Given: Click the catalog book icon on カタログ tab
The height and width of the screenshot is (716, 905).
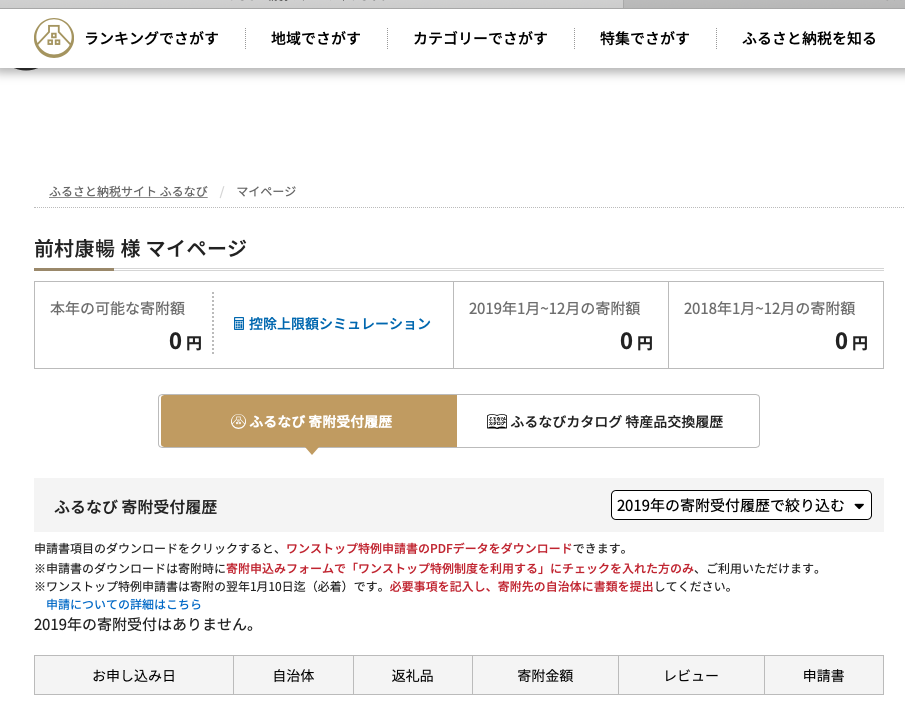Looking at the screenshot, I should (x=496, y=422).
